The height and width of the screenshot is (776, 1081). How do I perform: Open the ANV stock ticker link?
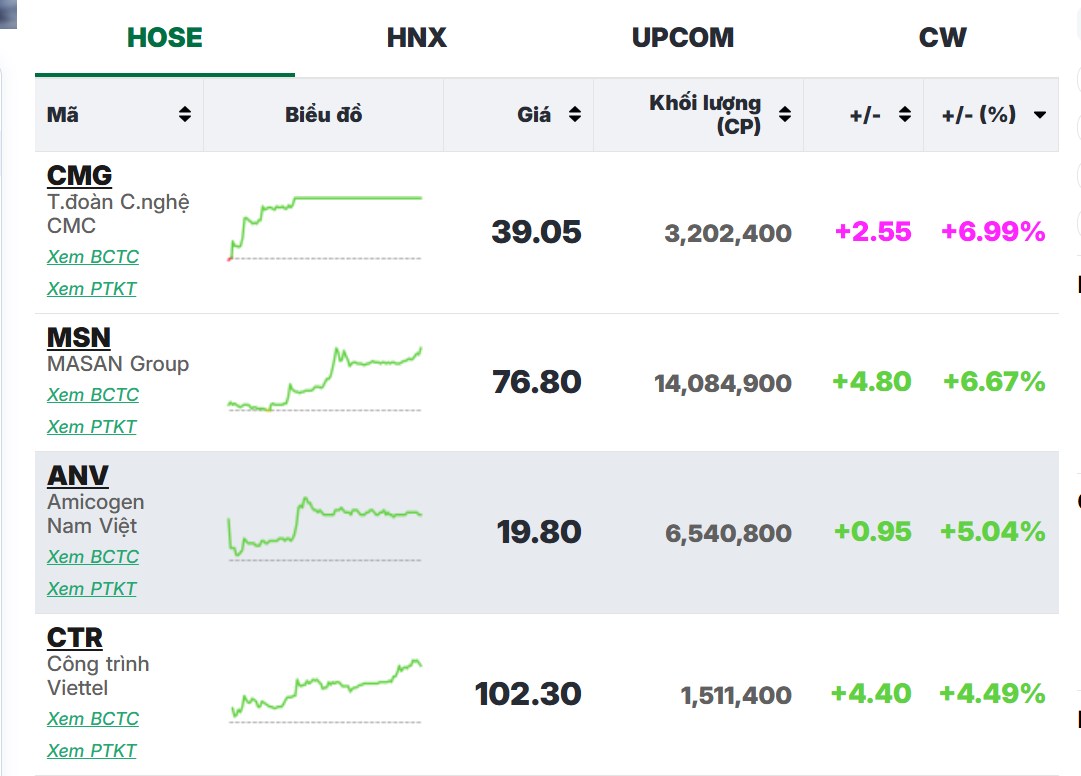pyautogui.click(x=78, y=476)
